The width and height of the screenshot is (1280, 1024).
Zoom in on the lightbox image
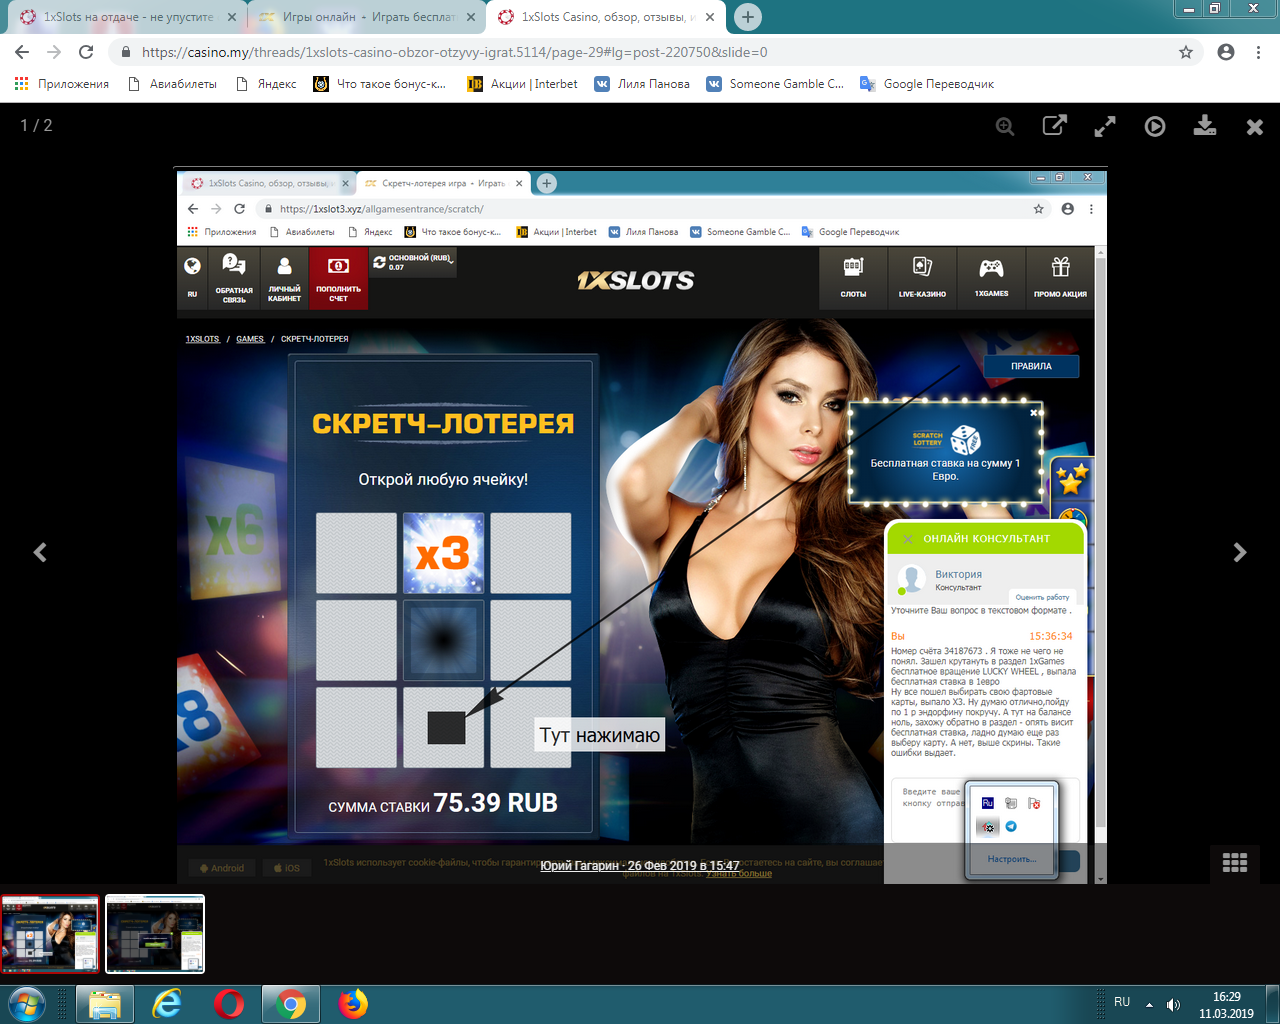(x=1005, y=126)
